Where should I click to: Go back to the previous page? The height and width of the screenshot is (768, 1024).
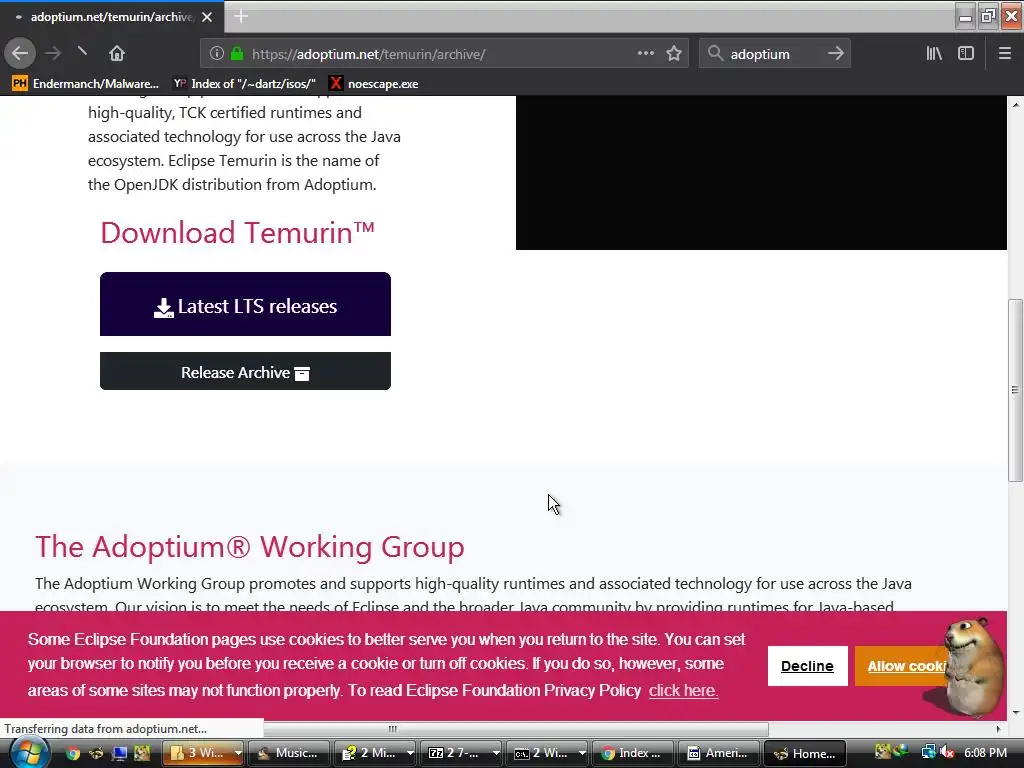tap(20, 53)
